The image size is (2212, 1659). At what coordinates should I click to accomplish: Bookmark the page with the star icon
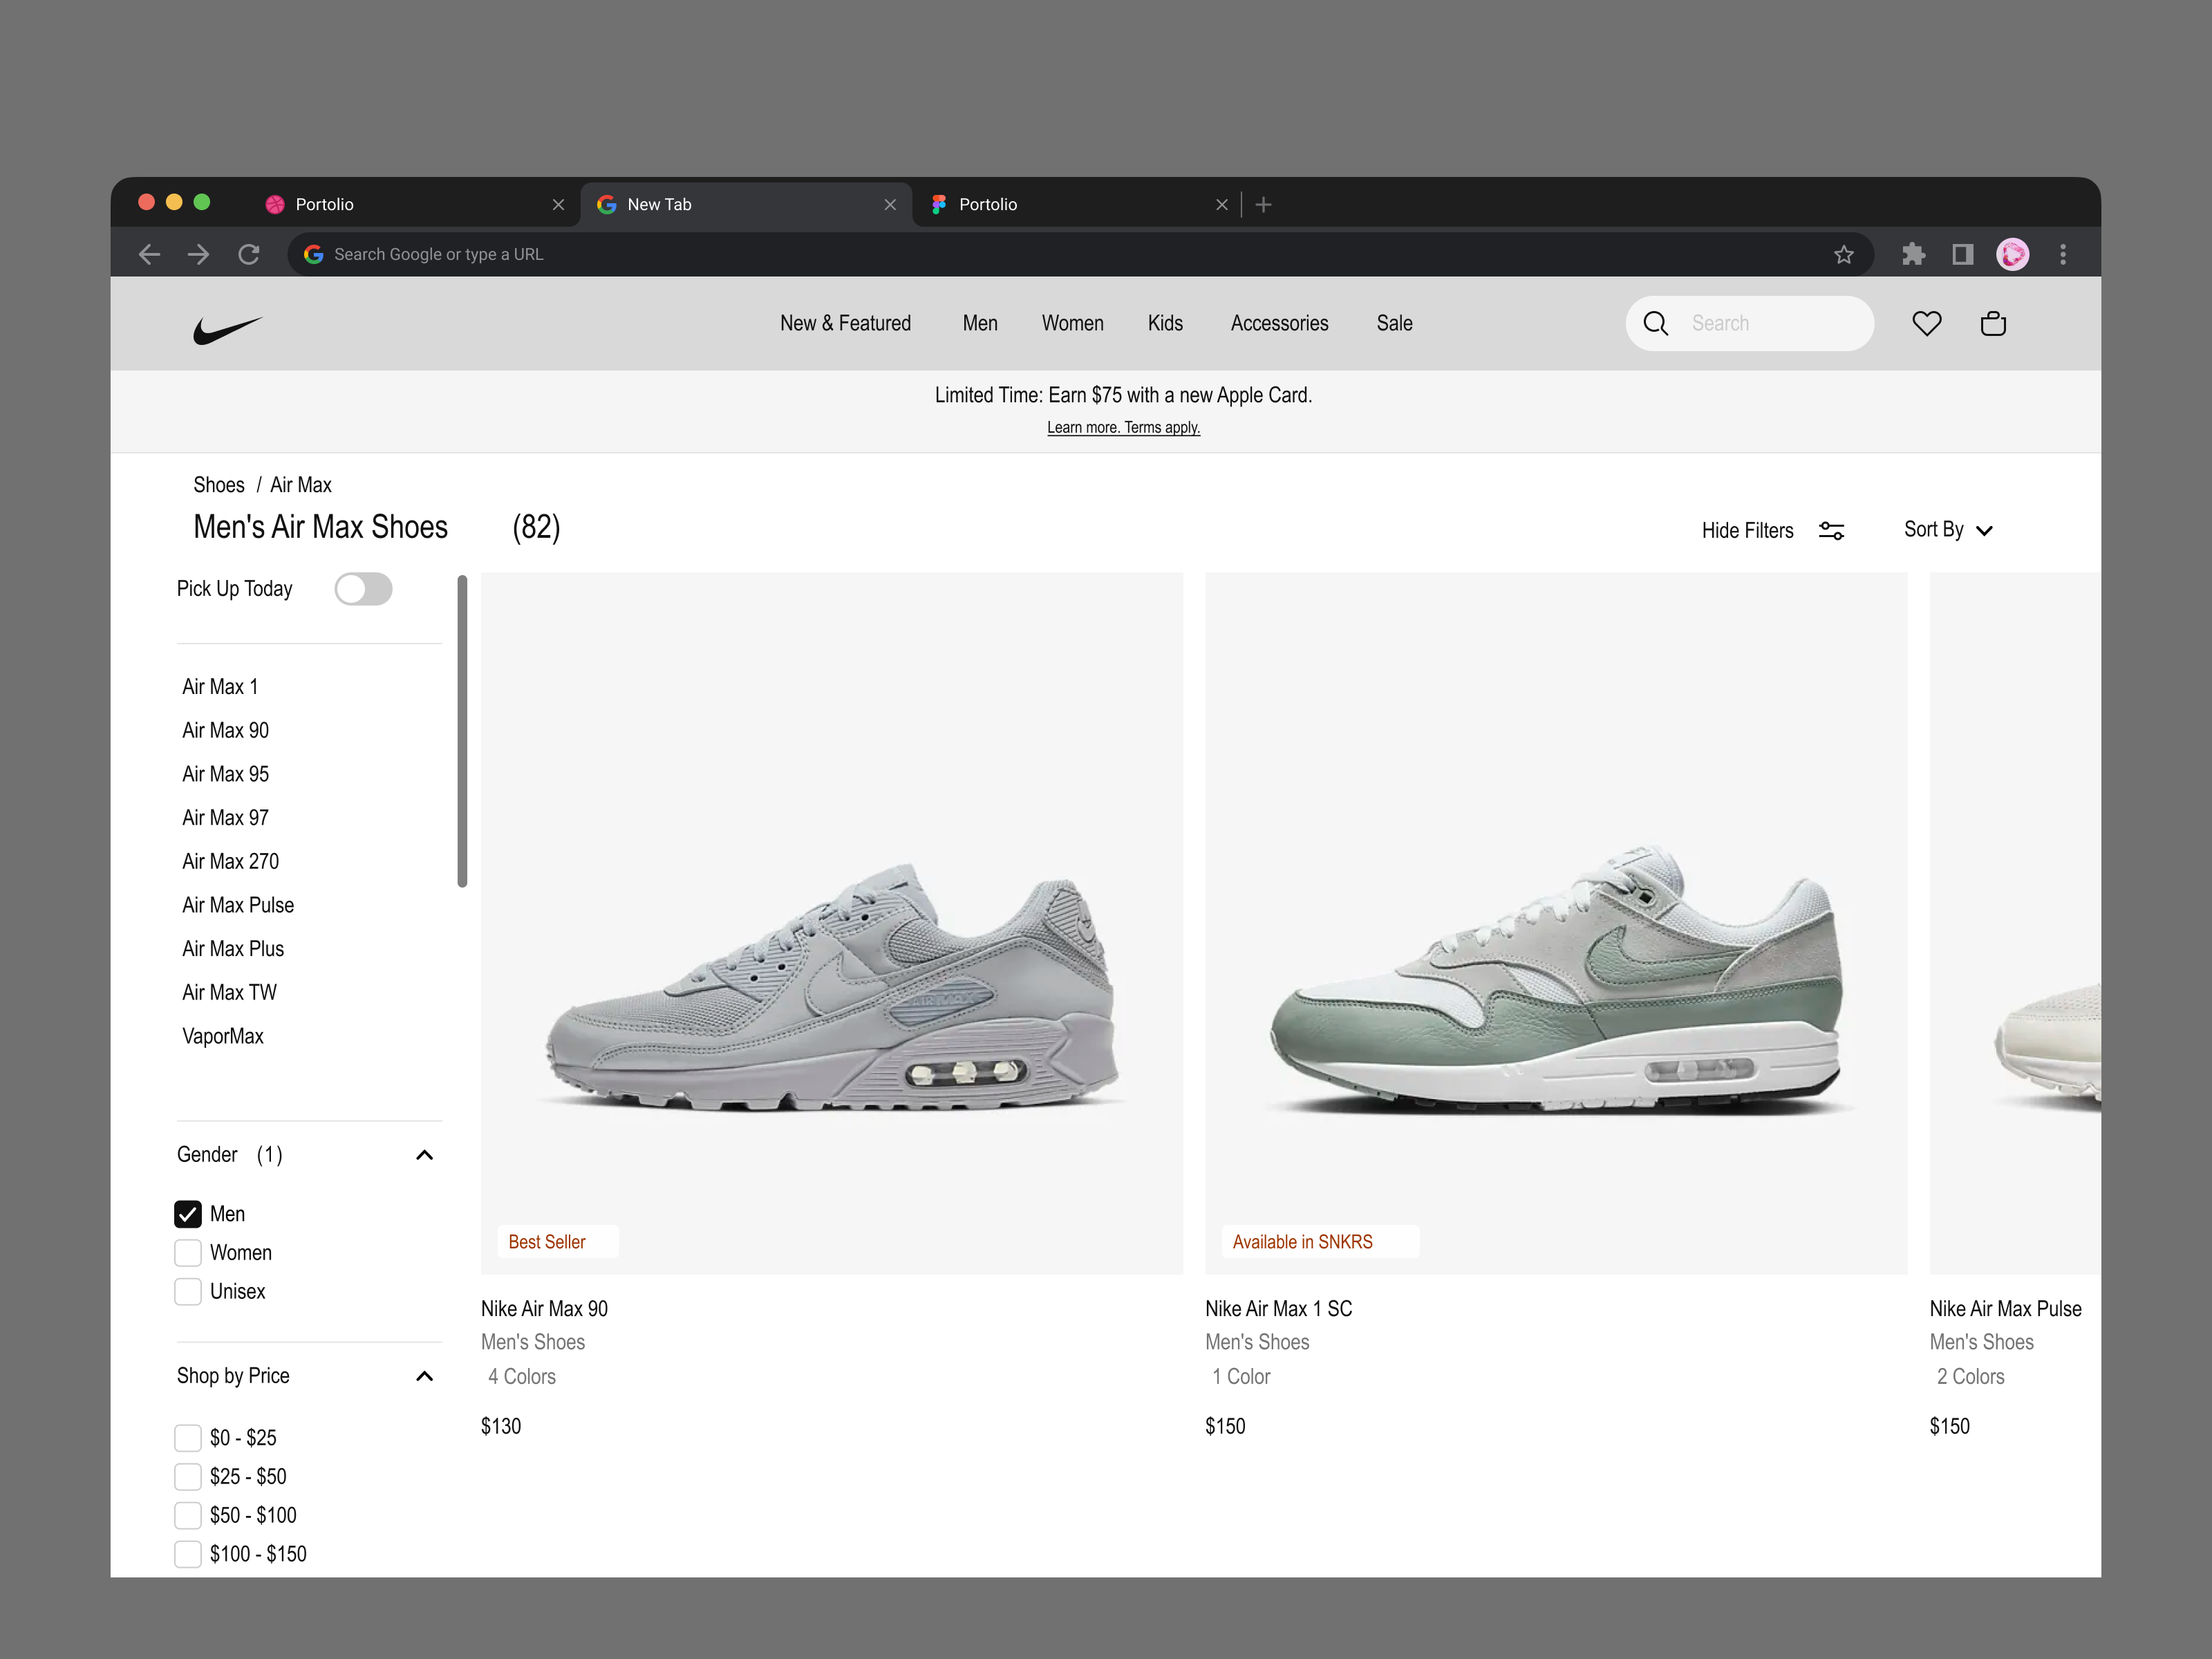click(1843, 254)
